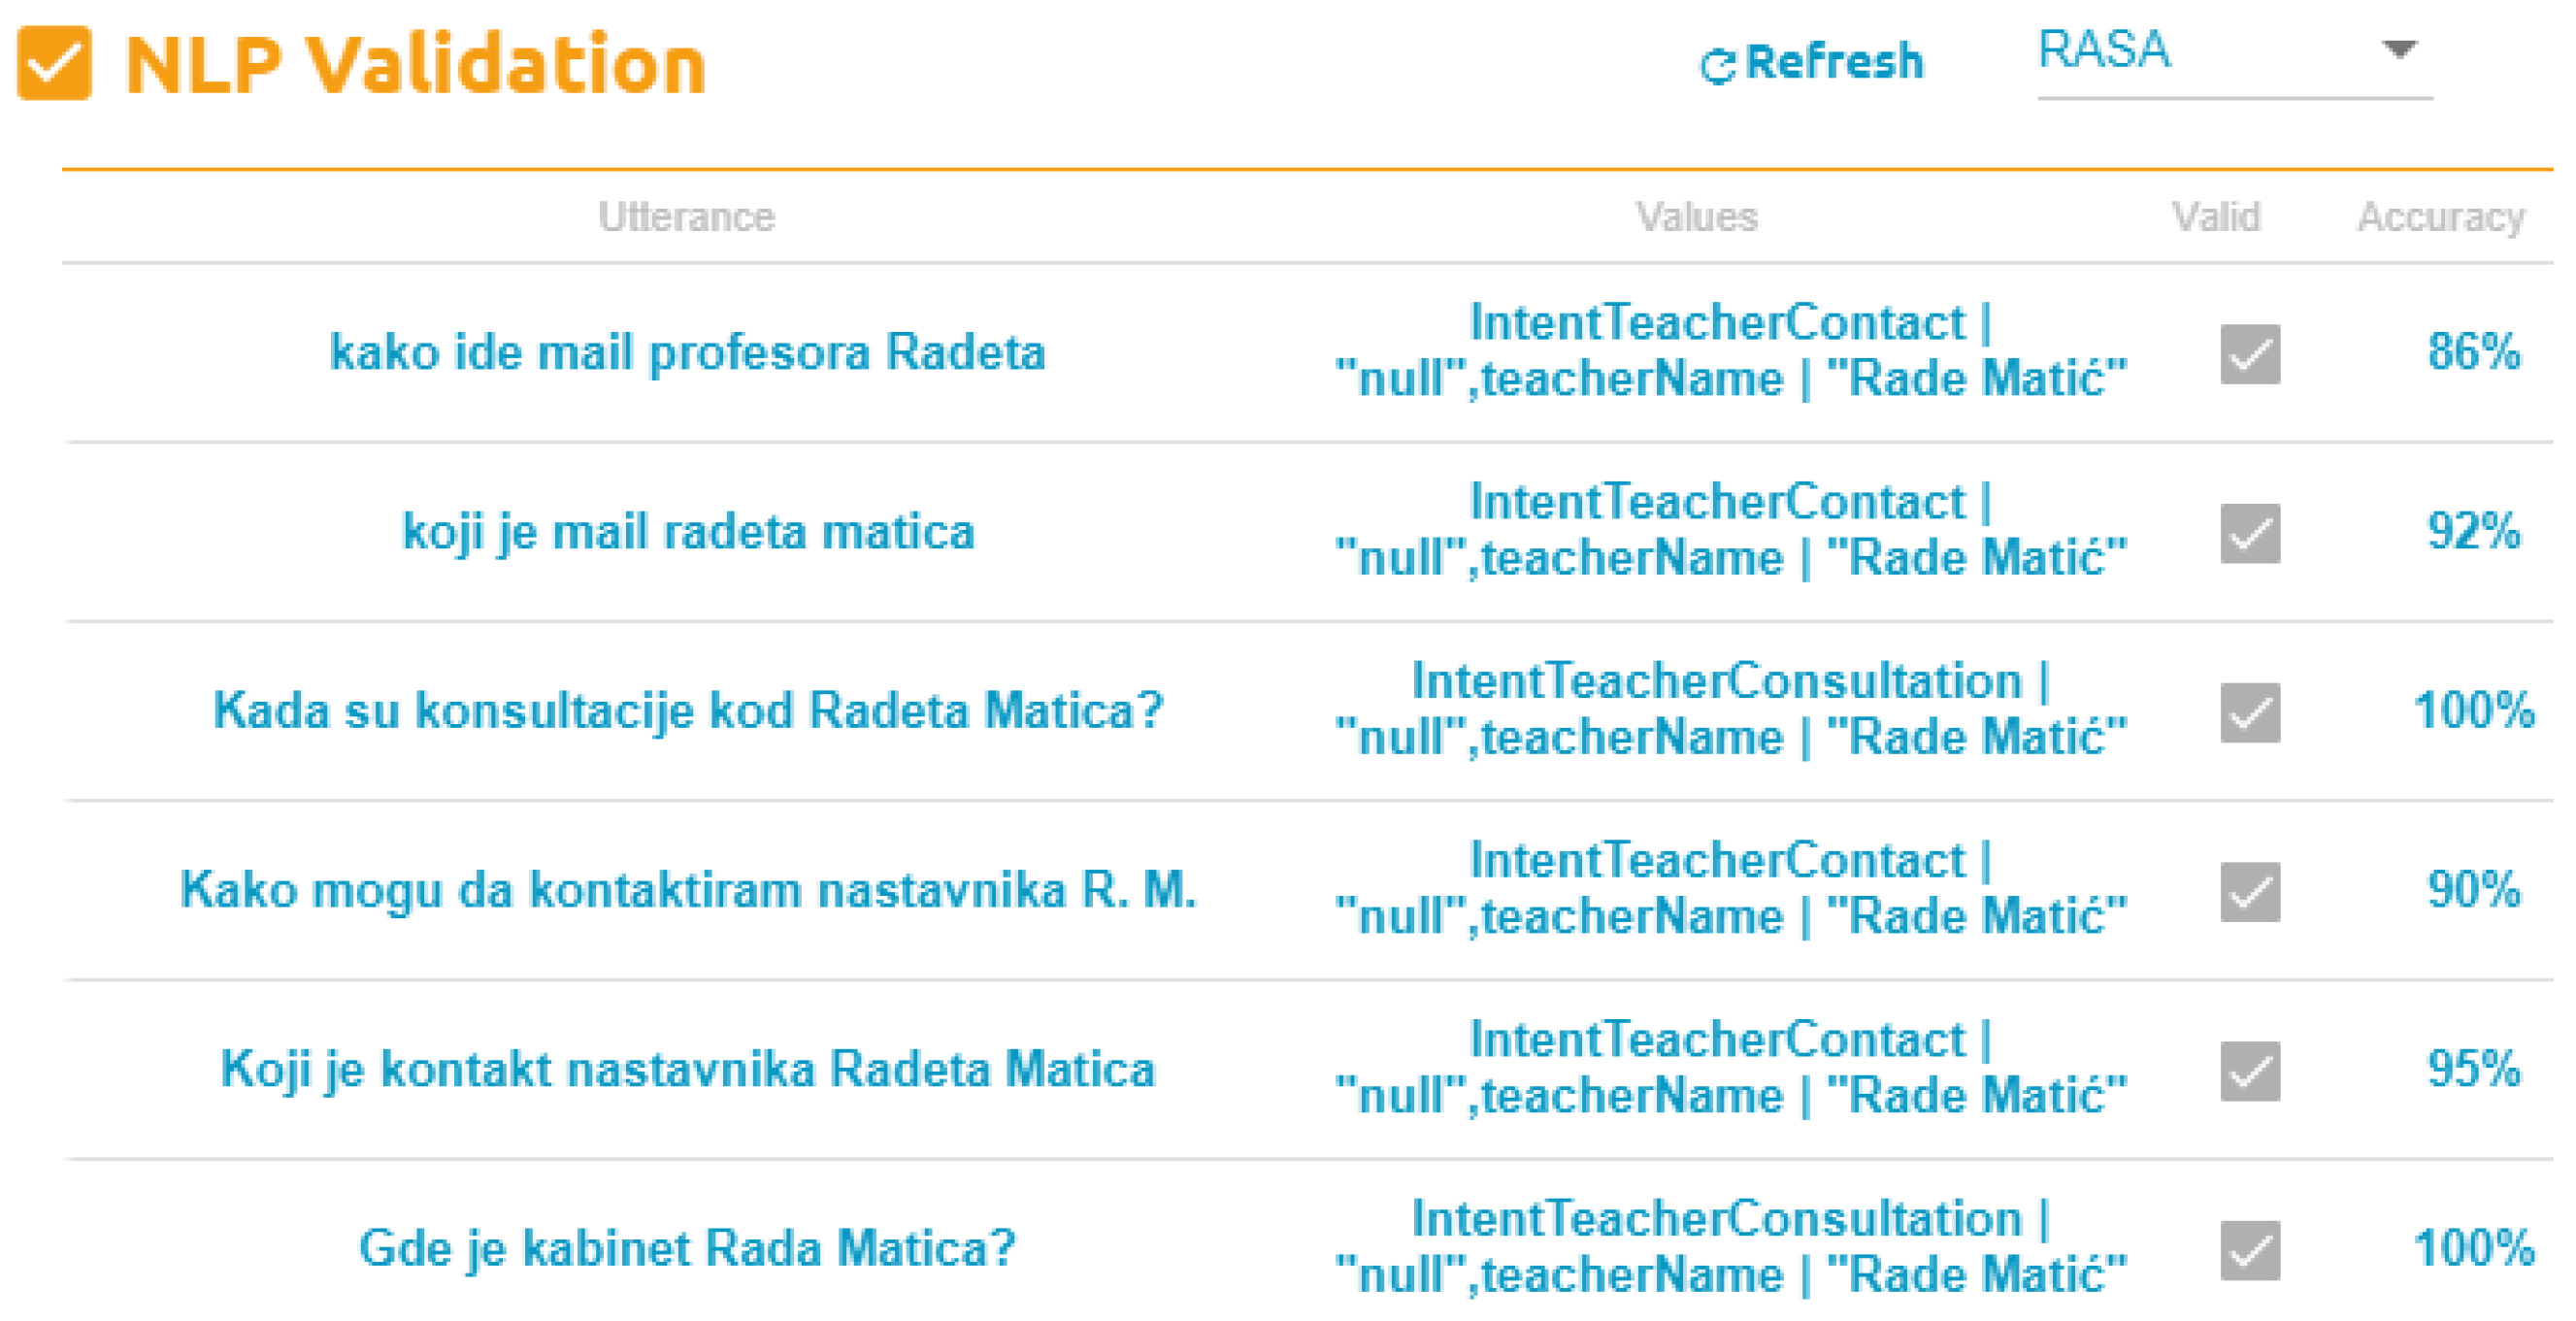Toggle valid checkbox for 'Kako mogu da kontaktiram' row
2576x1321 pixels.
(x=2249, y=891)
